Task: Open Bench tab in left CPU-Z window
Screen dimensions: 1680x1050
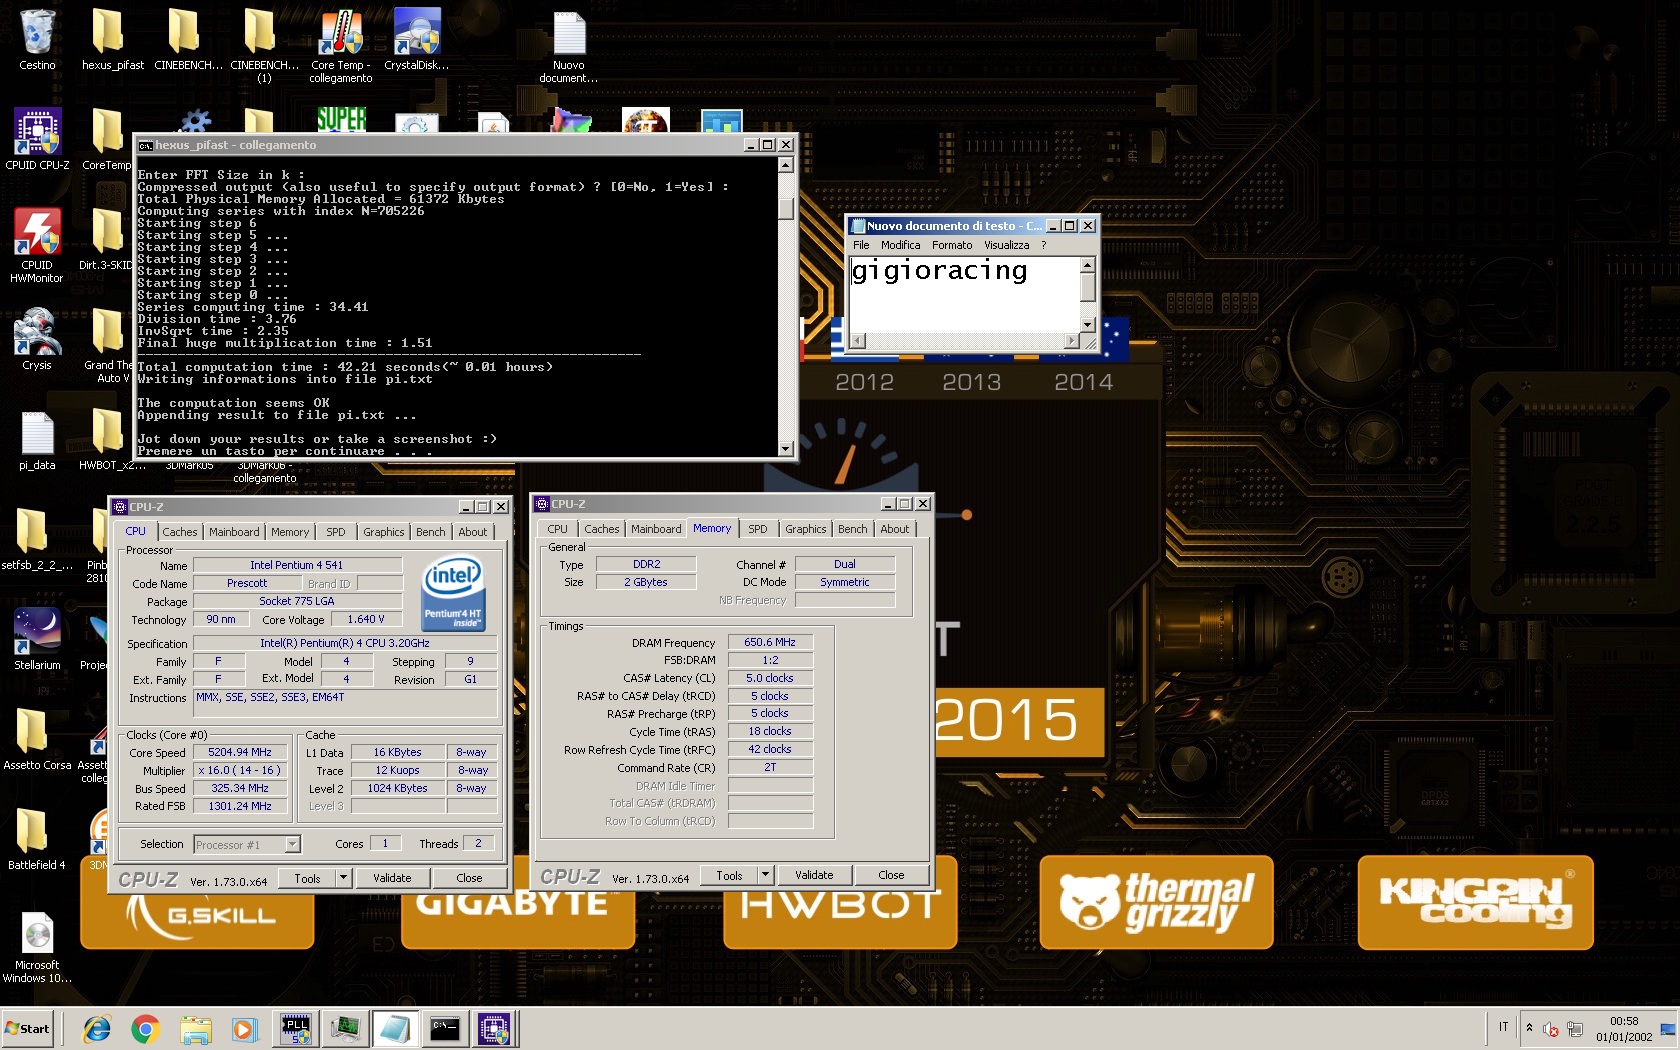Action: click(431, 532)
